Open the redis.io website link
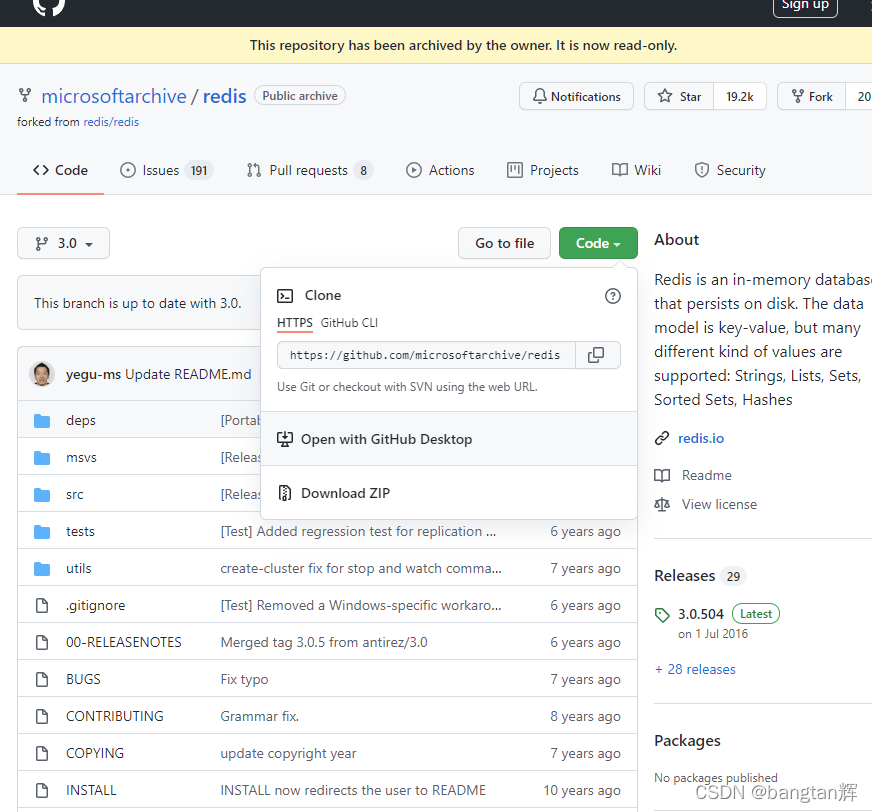This screenshot has width=872, height=812. [701, 438]
